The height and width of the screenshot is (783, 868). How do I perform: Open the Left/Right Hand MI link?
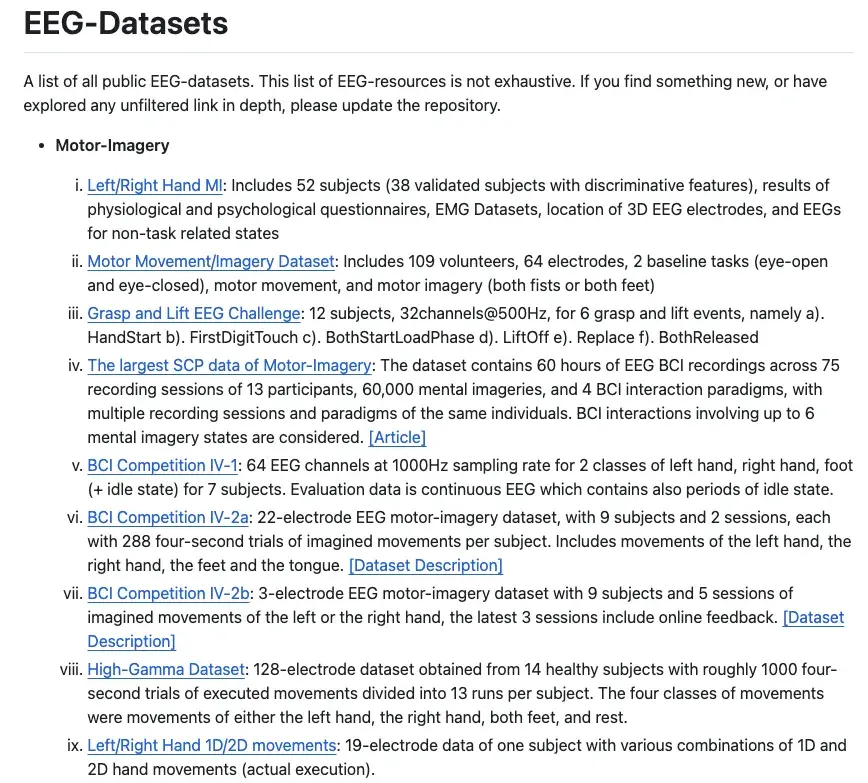[x=155, y=185]
